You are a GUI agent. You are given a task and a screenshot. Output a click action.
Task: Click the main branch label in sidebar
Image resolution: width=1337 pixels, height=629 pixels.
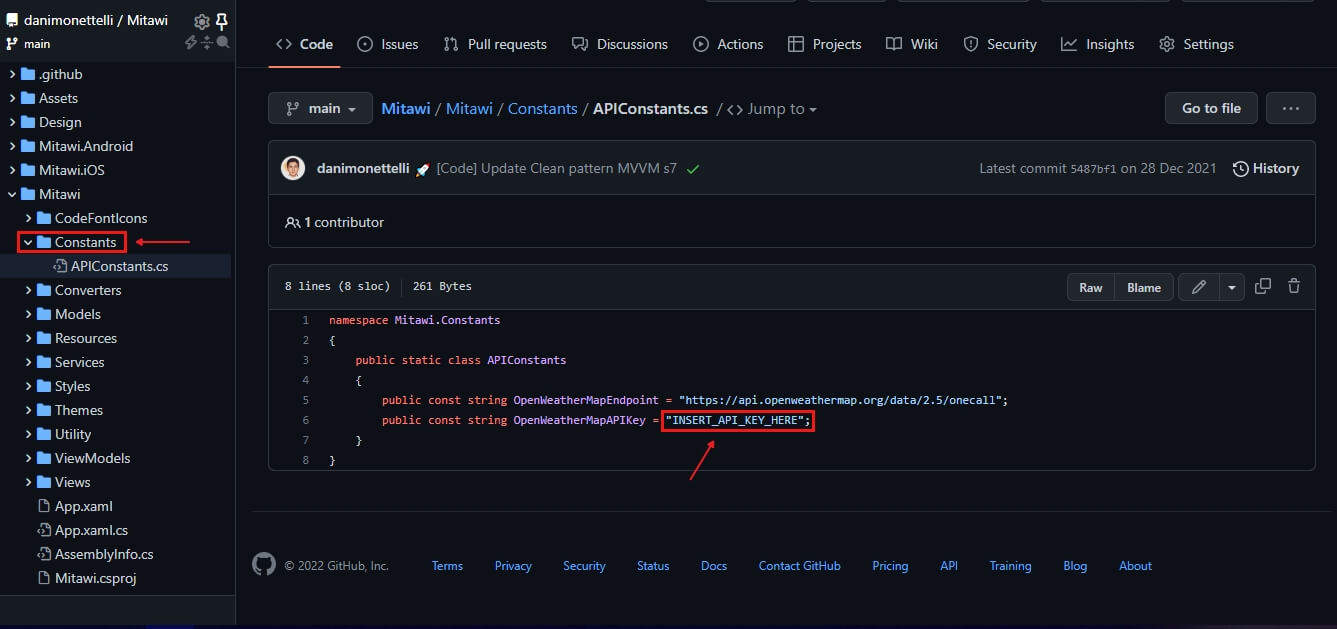coord(37,44)
